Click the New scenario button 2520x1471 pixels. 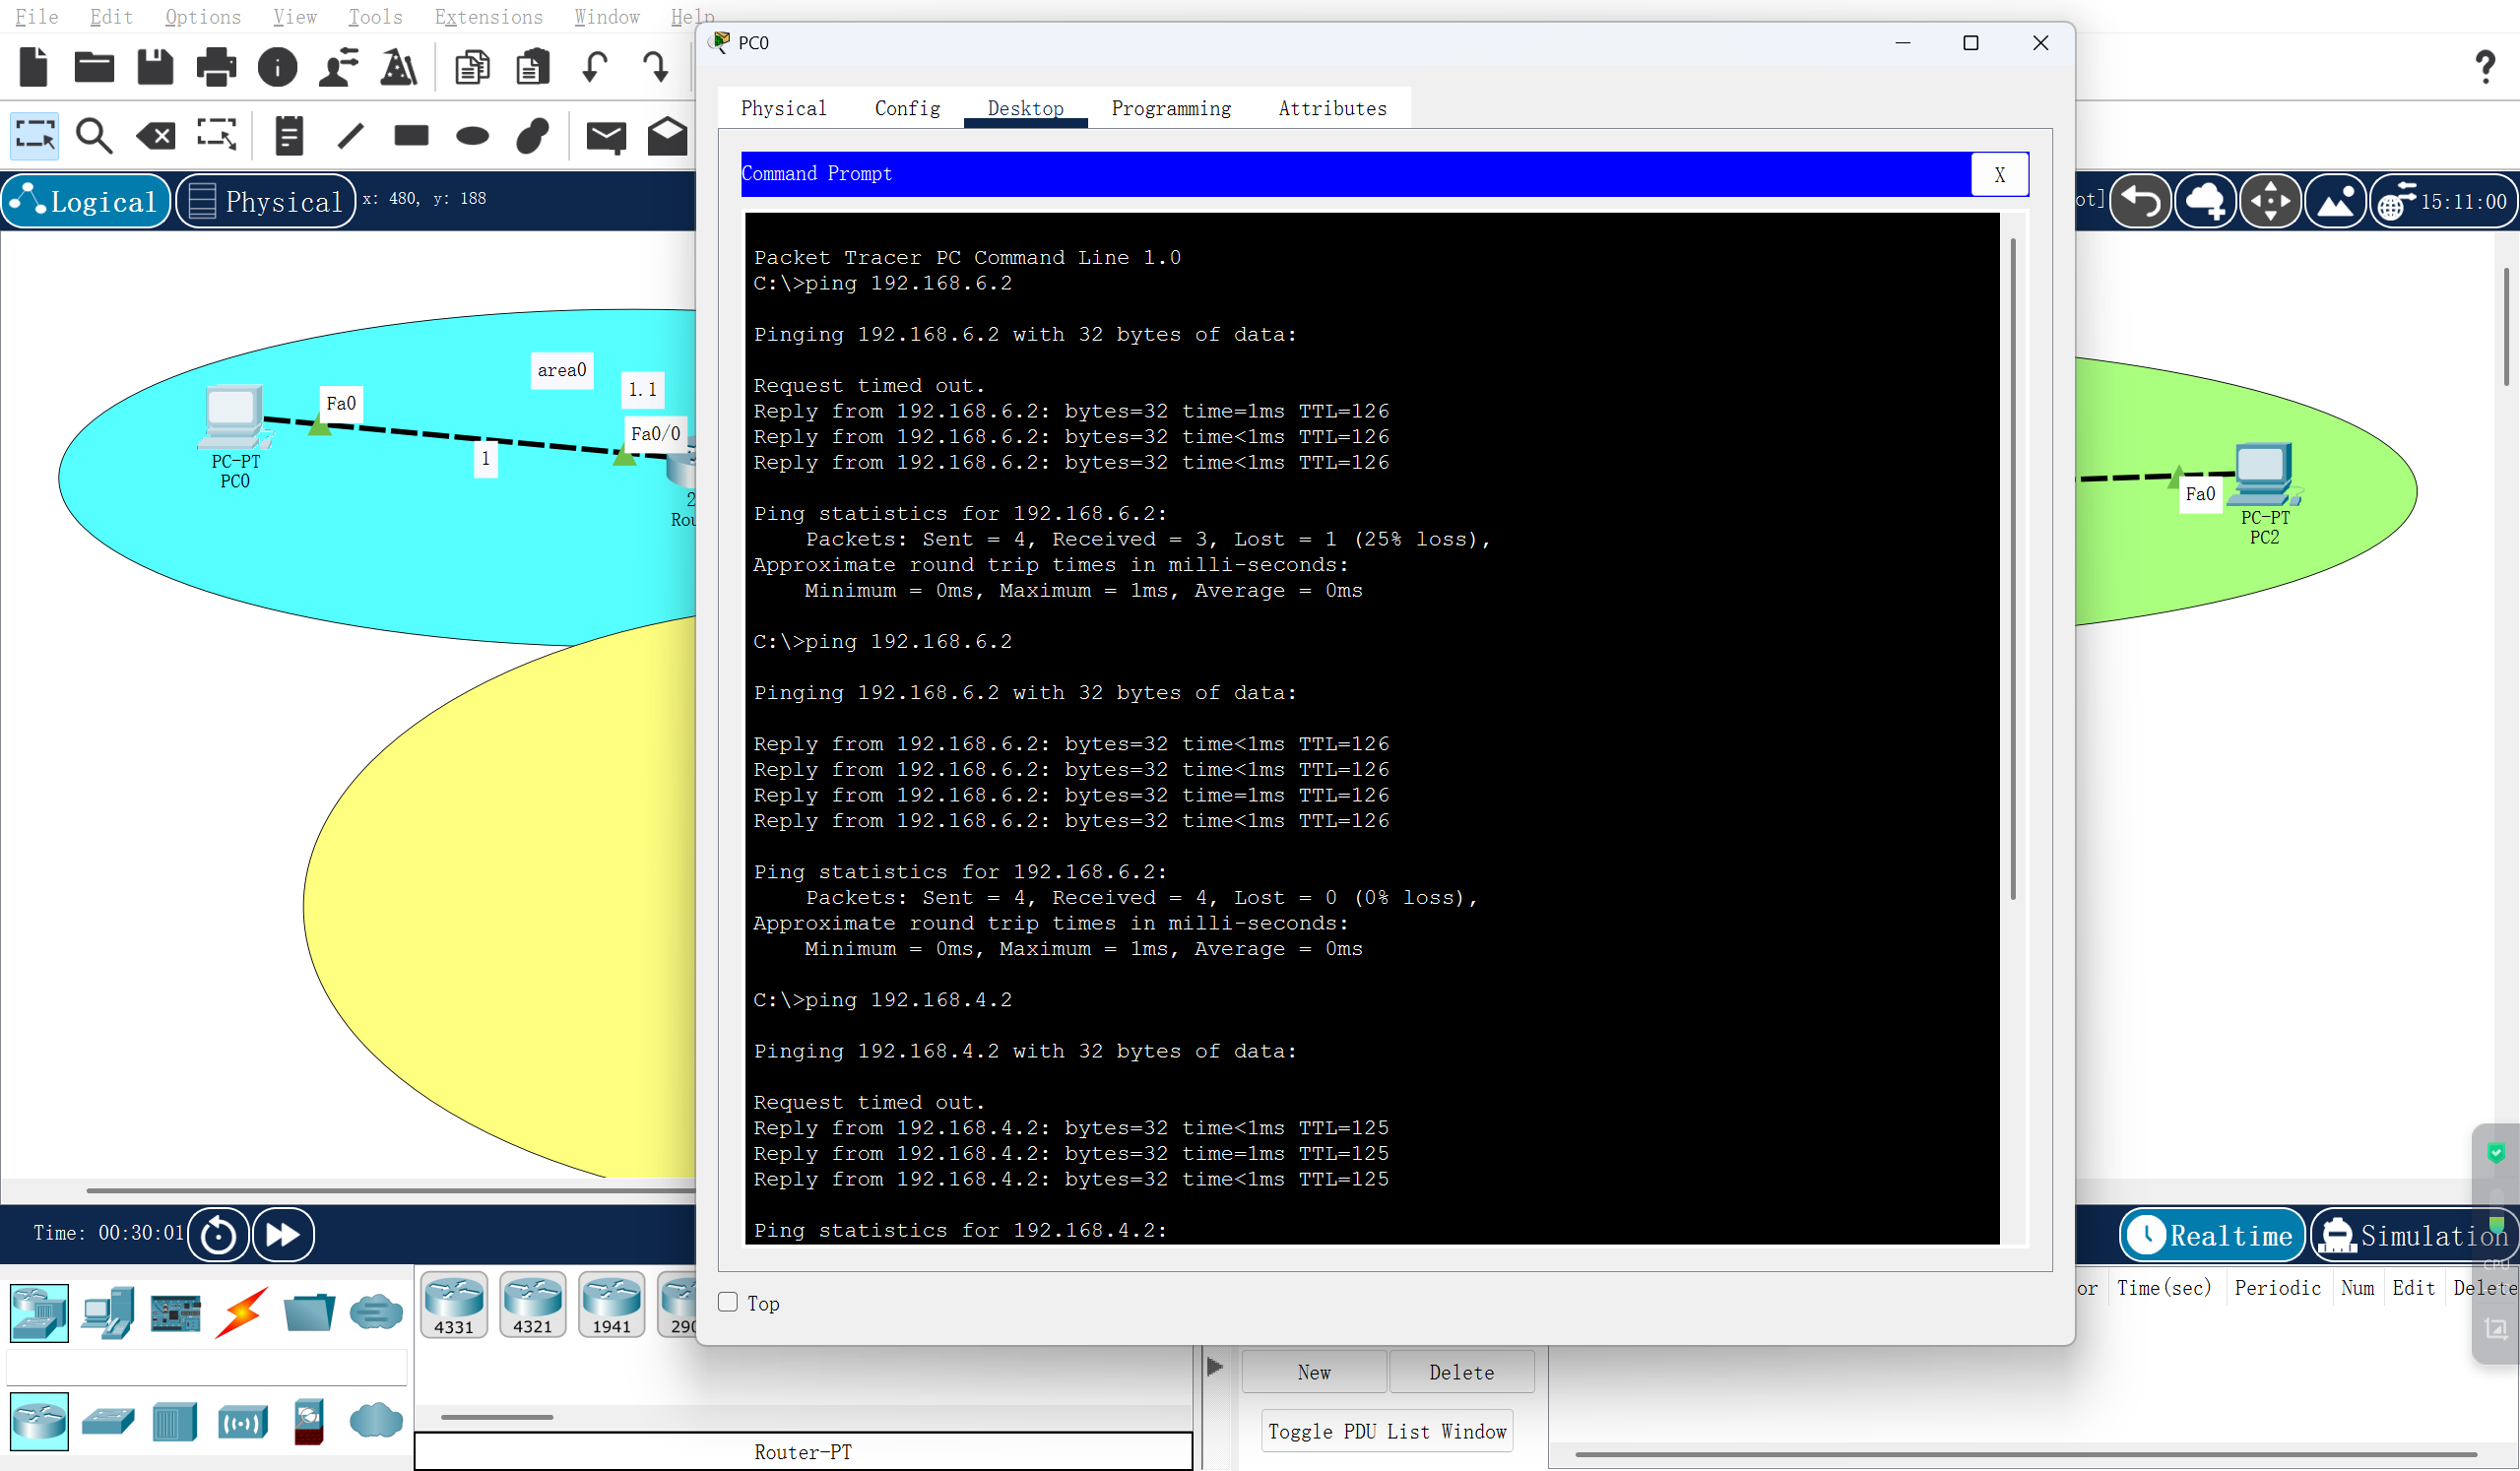1313,1372
